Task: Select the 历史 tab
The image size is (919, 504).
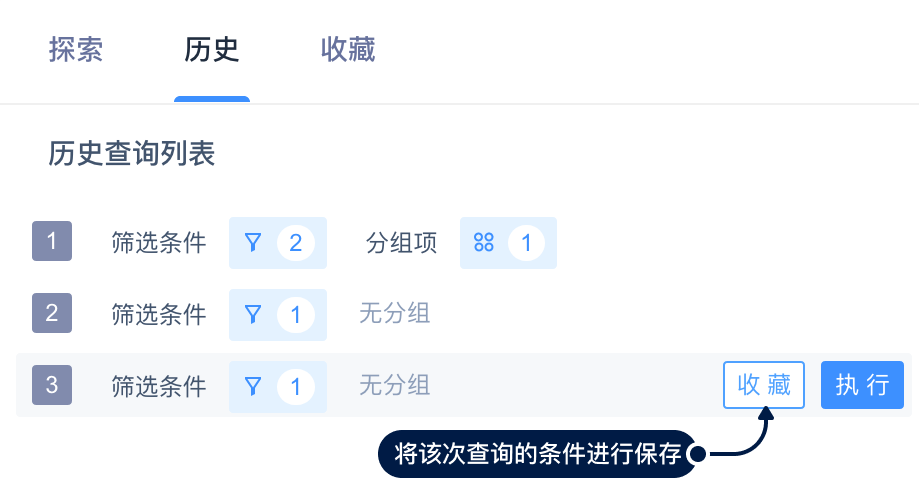Action: [x=212, y=50]
